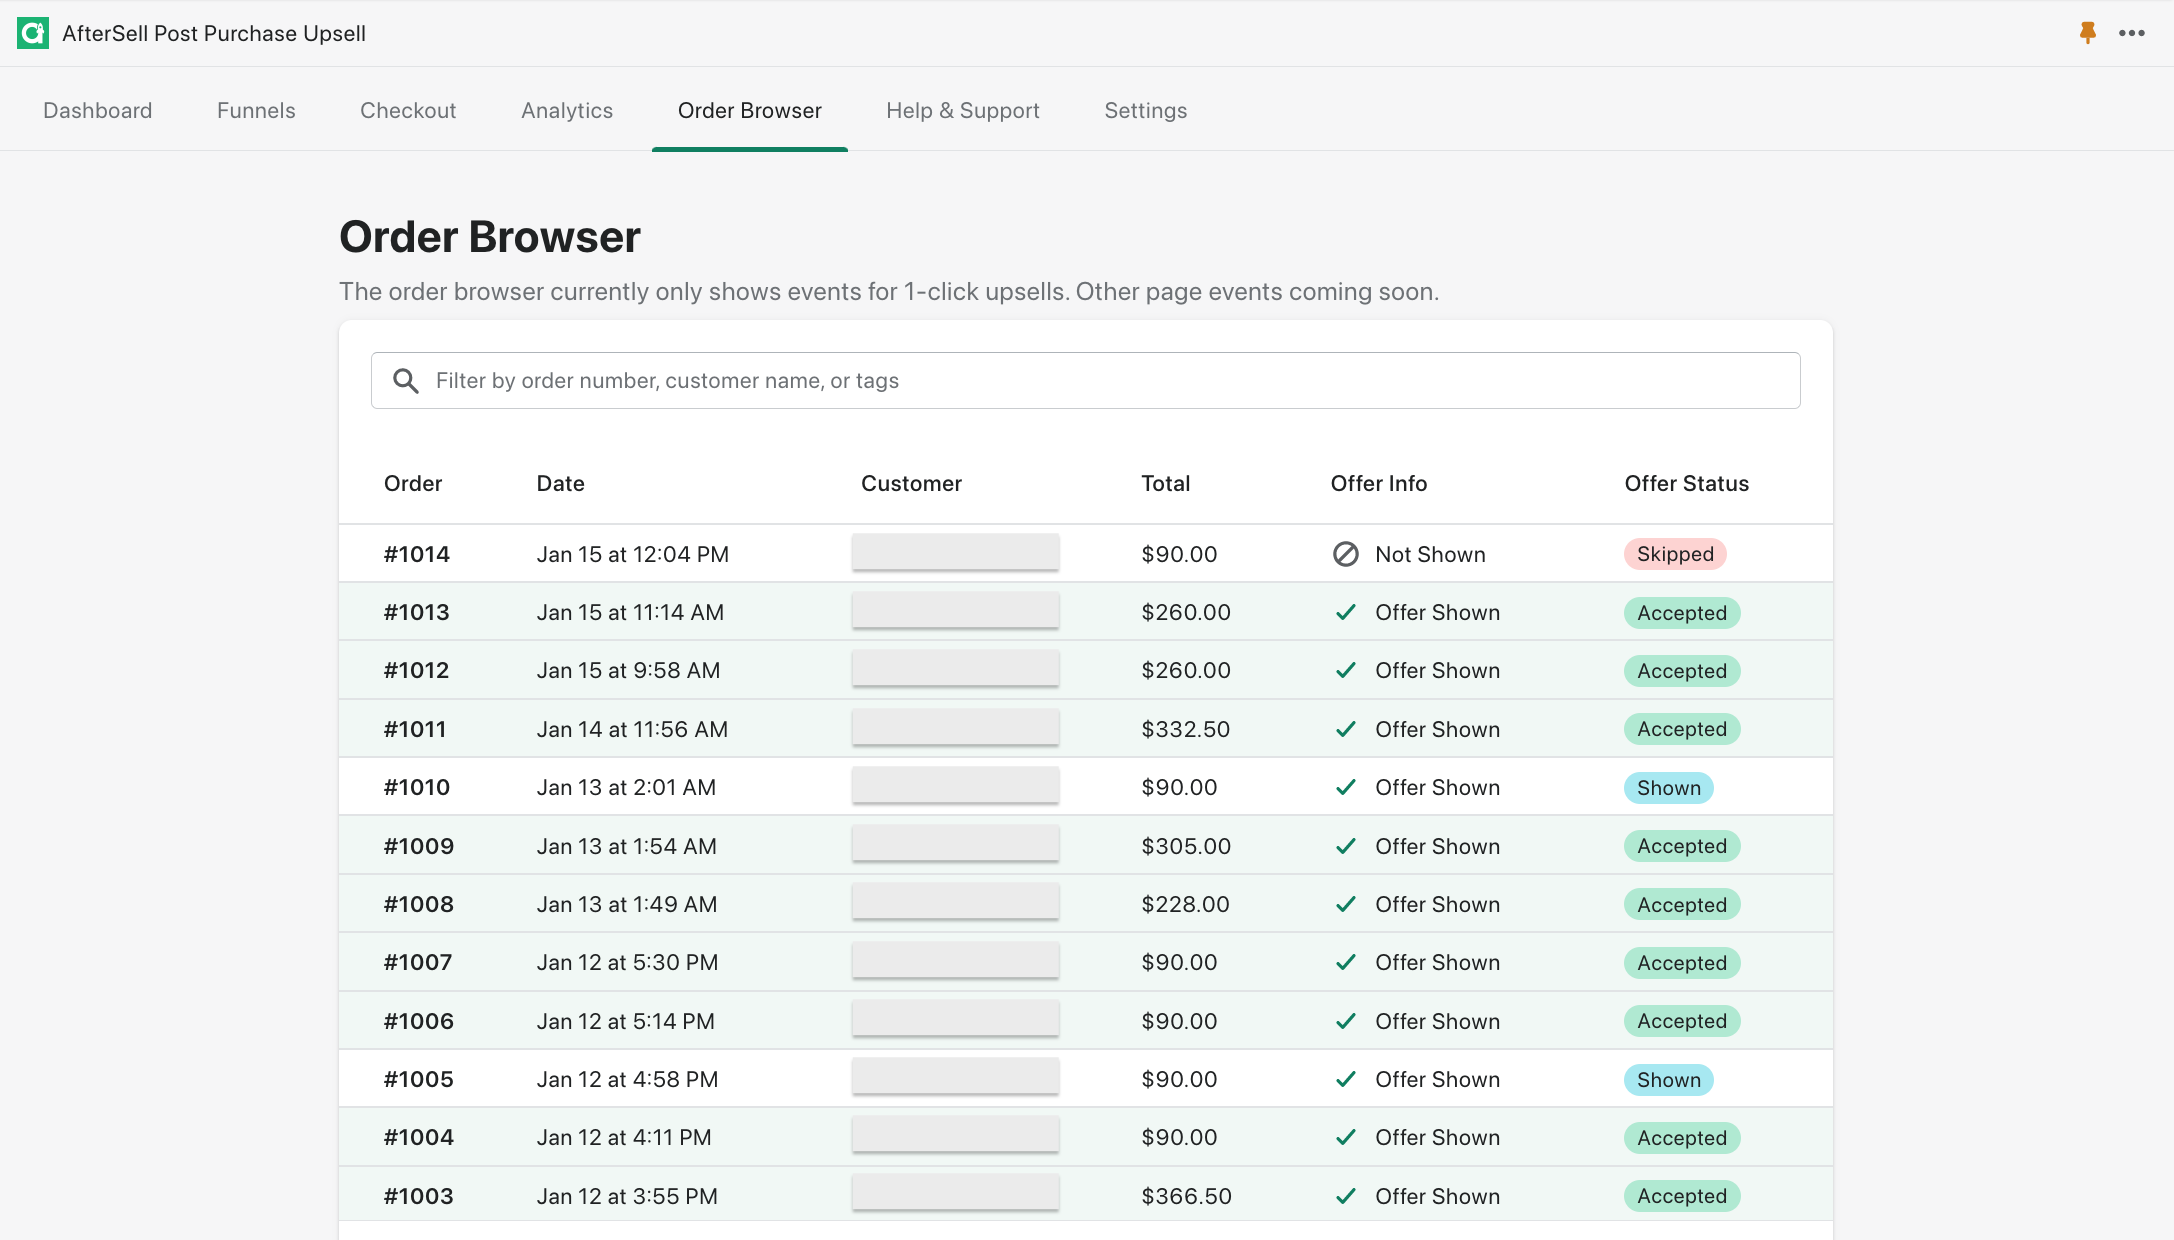Open the three-dots more options menu
The height and width of the screenshot is (1240, 2174).
coord(2132,33)
